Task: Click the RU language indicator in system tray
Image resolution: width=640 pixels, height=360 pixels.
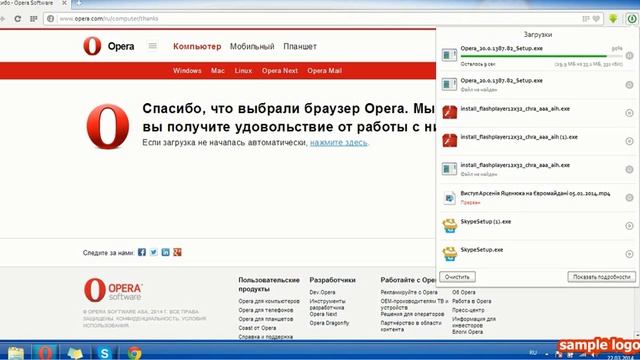Action: coord(533,353)
